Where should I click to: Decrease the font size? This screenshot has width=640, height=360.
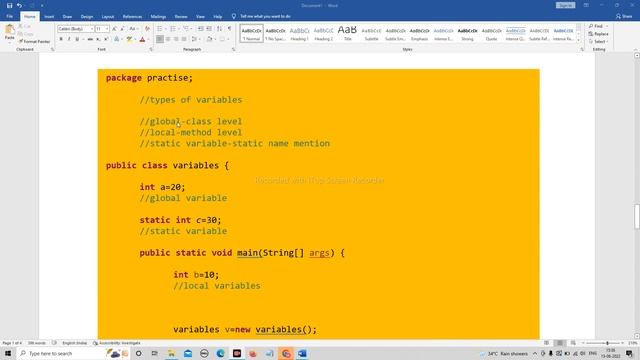point(122,29)
